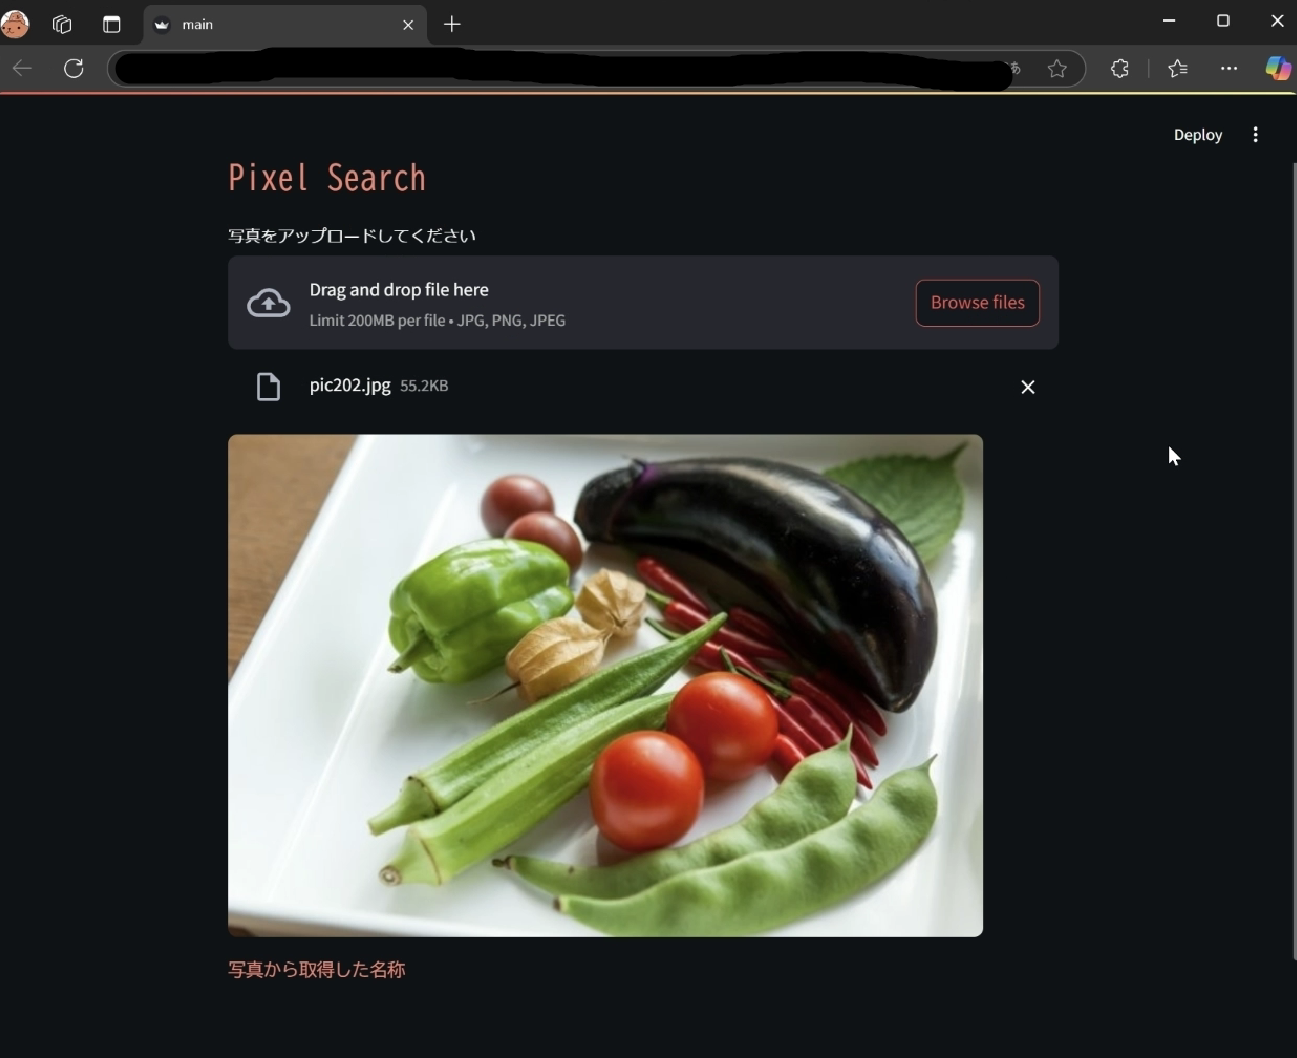Open browser settings and more menu
Image resolution: width=1297 pixels, height=1058 pixels.
[1229, 68]
